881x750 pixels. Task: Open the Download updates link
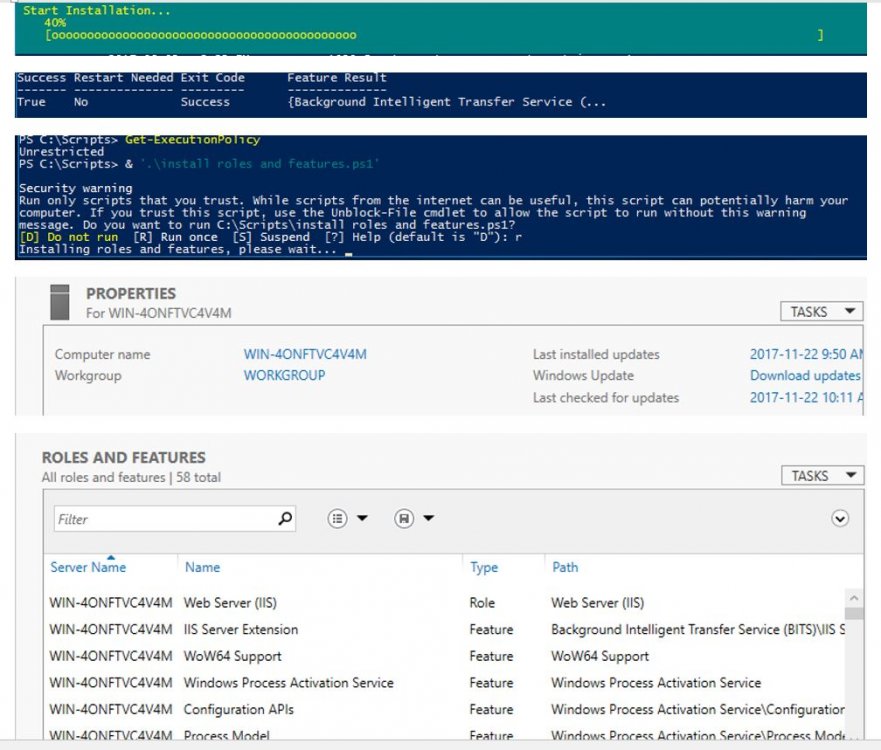pos(805,375)
